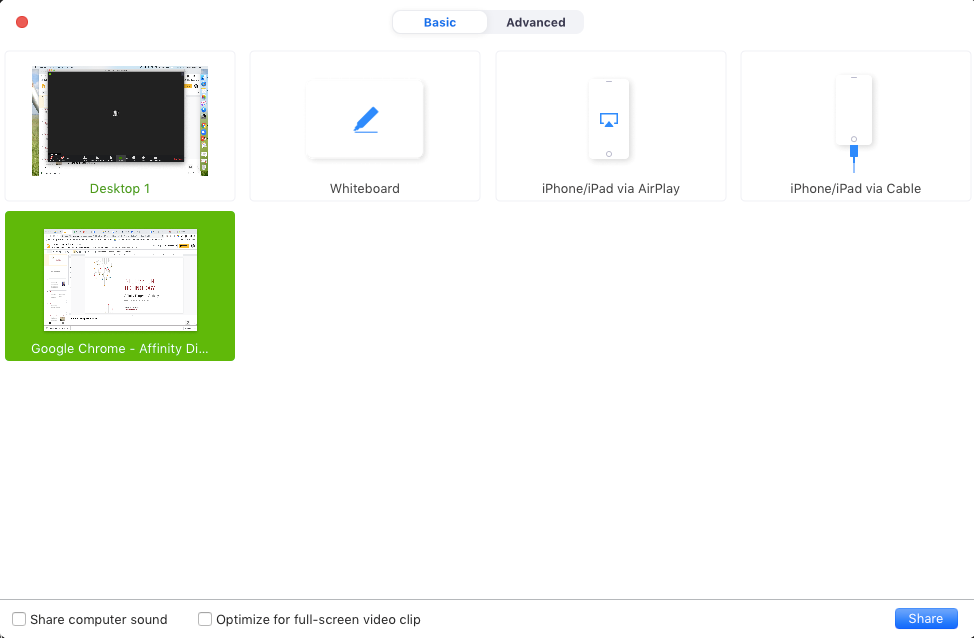The height and width of the screenshot is (638, 974).
Task: Choose the Whiteboard sharing tile
Action: 364,125
